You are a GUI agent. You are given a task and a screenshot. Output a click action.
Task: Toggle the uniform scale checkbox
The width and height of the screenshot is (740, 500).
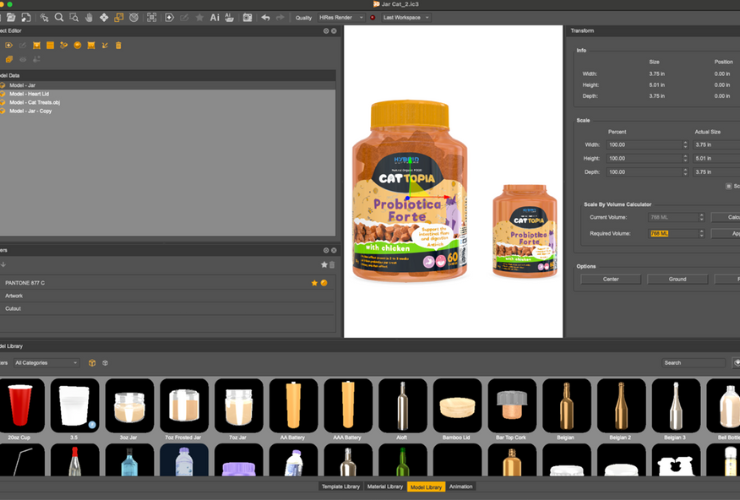[x=728, y=186]
